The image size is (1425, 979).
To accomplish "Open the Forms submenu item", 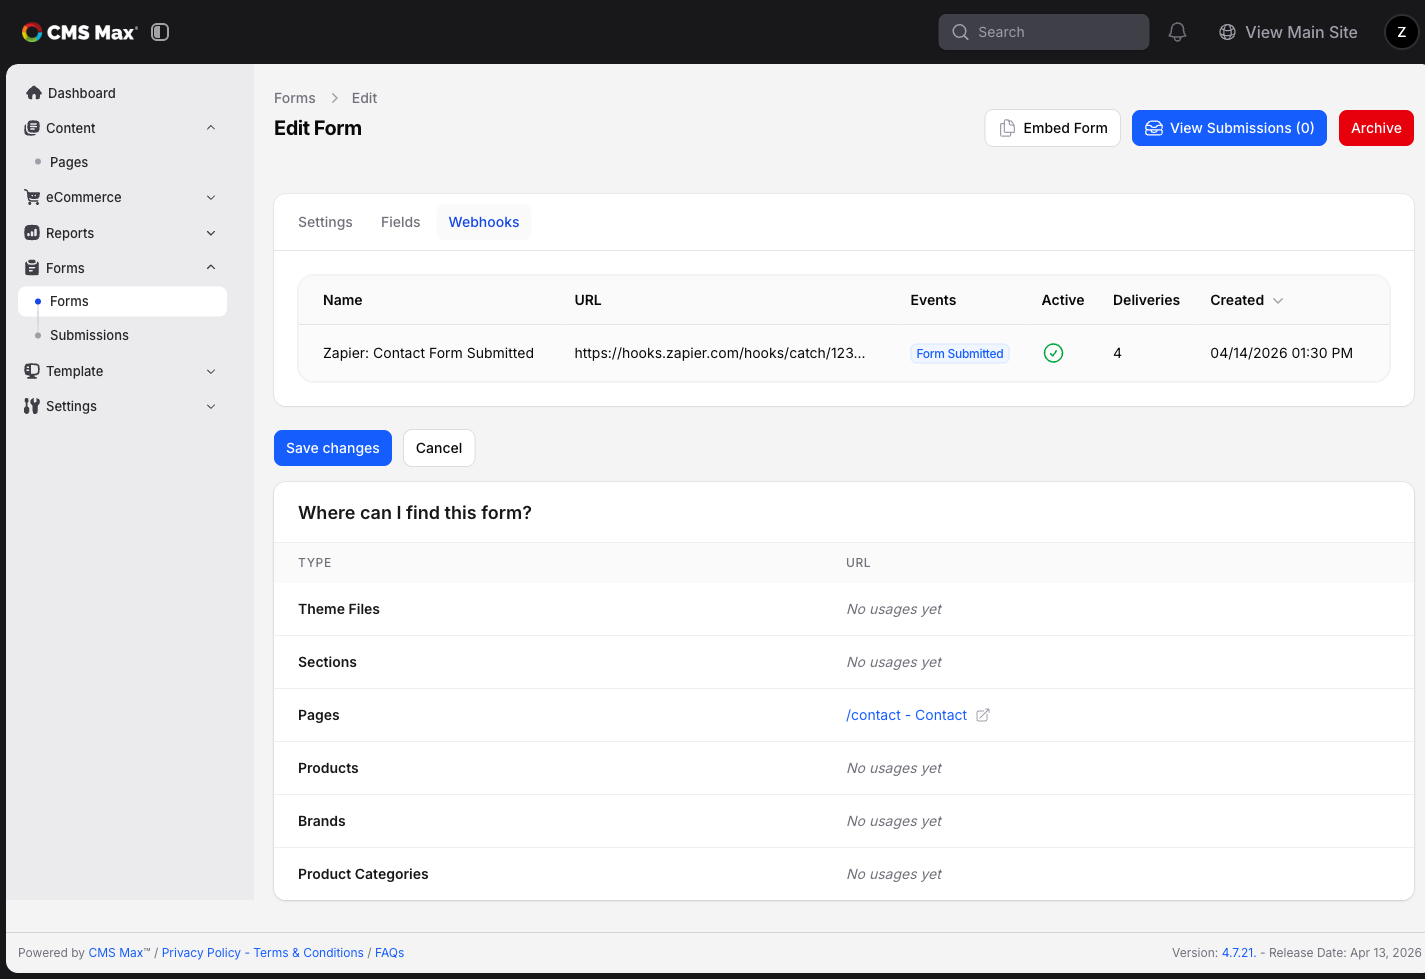I will pyautogui.click(x=122, y=301).
